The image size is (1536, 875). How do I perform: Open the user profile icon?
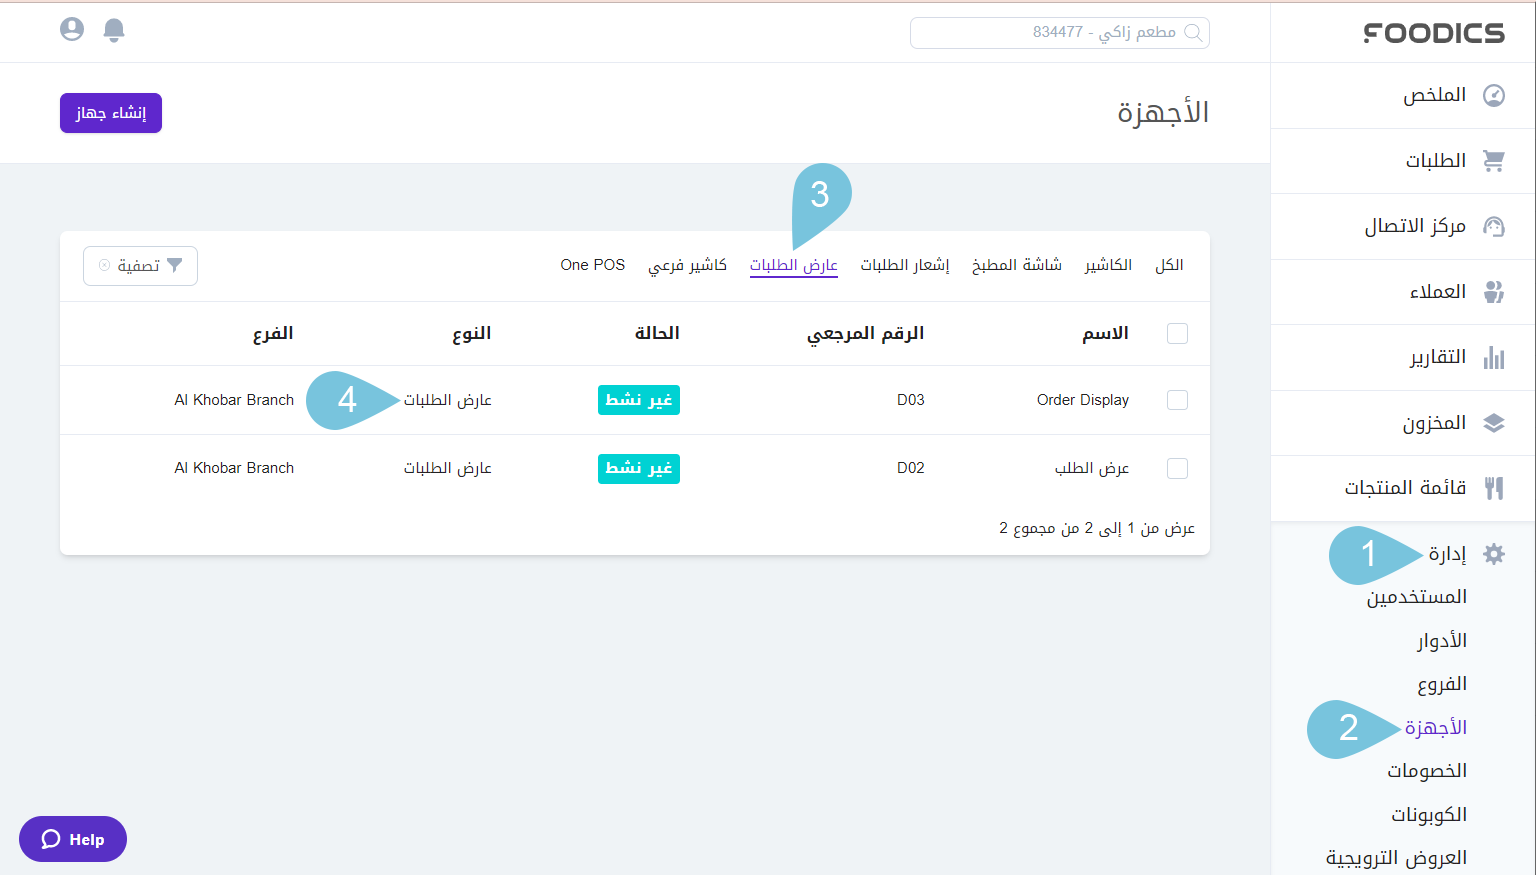pos(72,29)
